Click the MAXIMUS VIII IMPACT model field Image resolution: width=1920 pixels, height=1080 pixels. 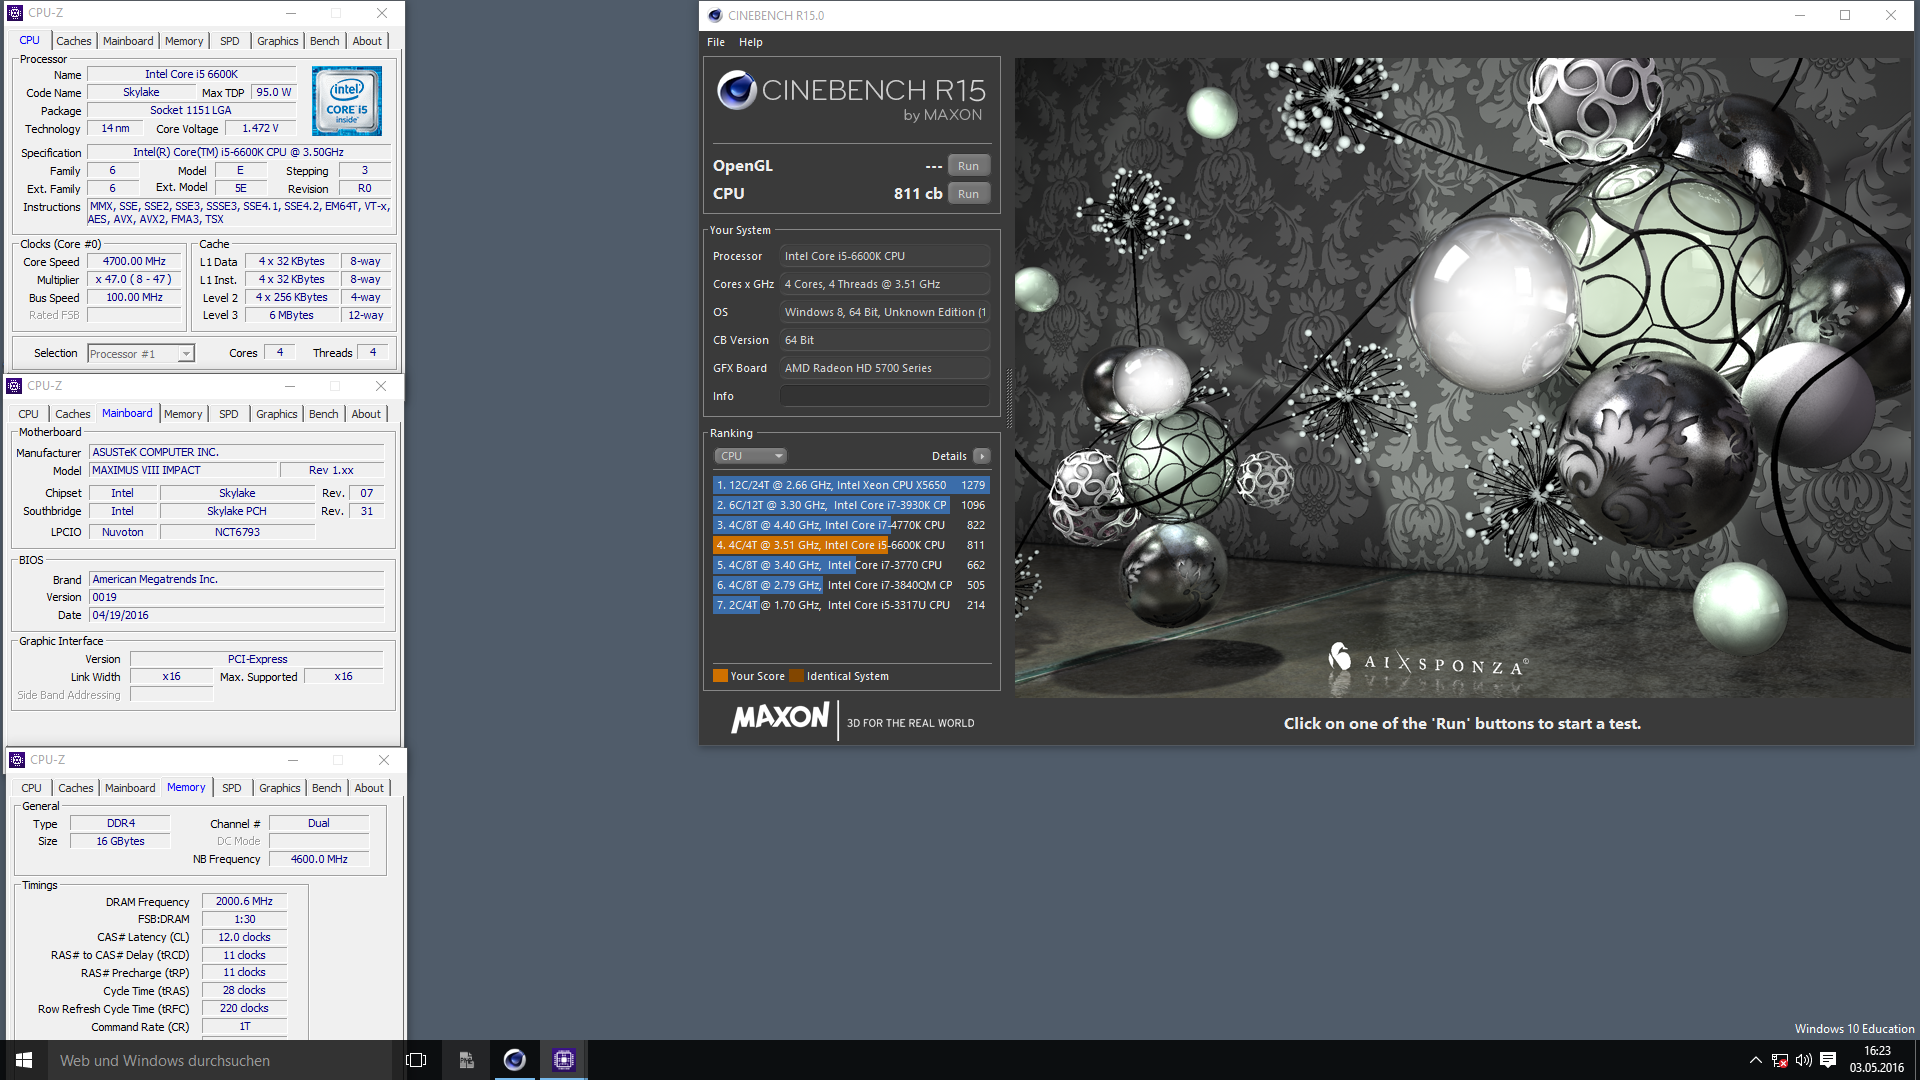coord(182,470)
